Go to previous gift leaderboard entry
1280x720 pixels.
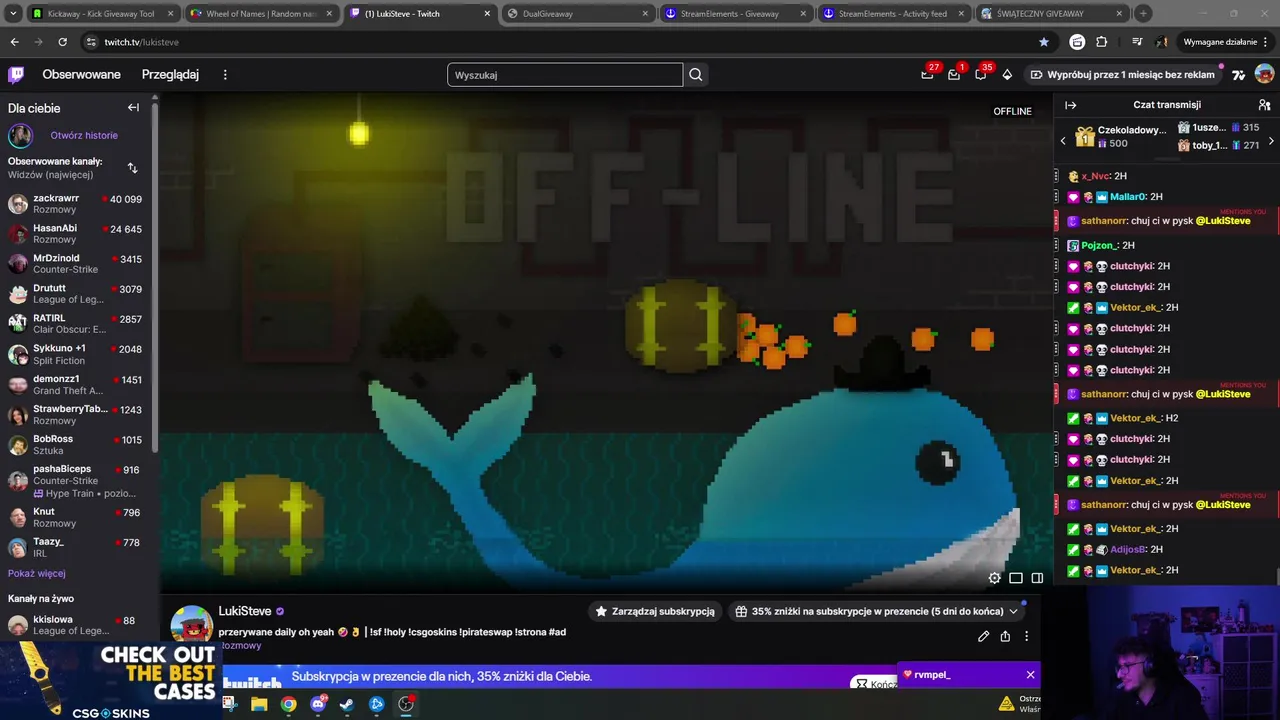pos(1063,141)
